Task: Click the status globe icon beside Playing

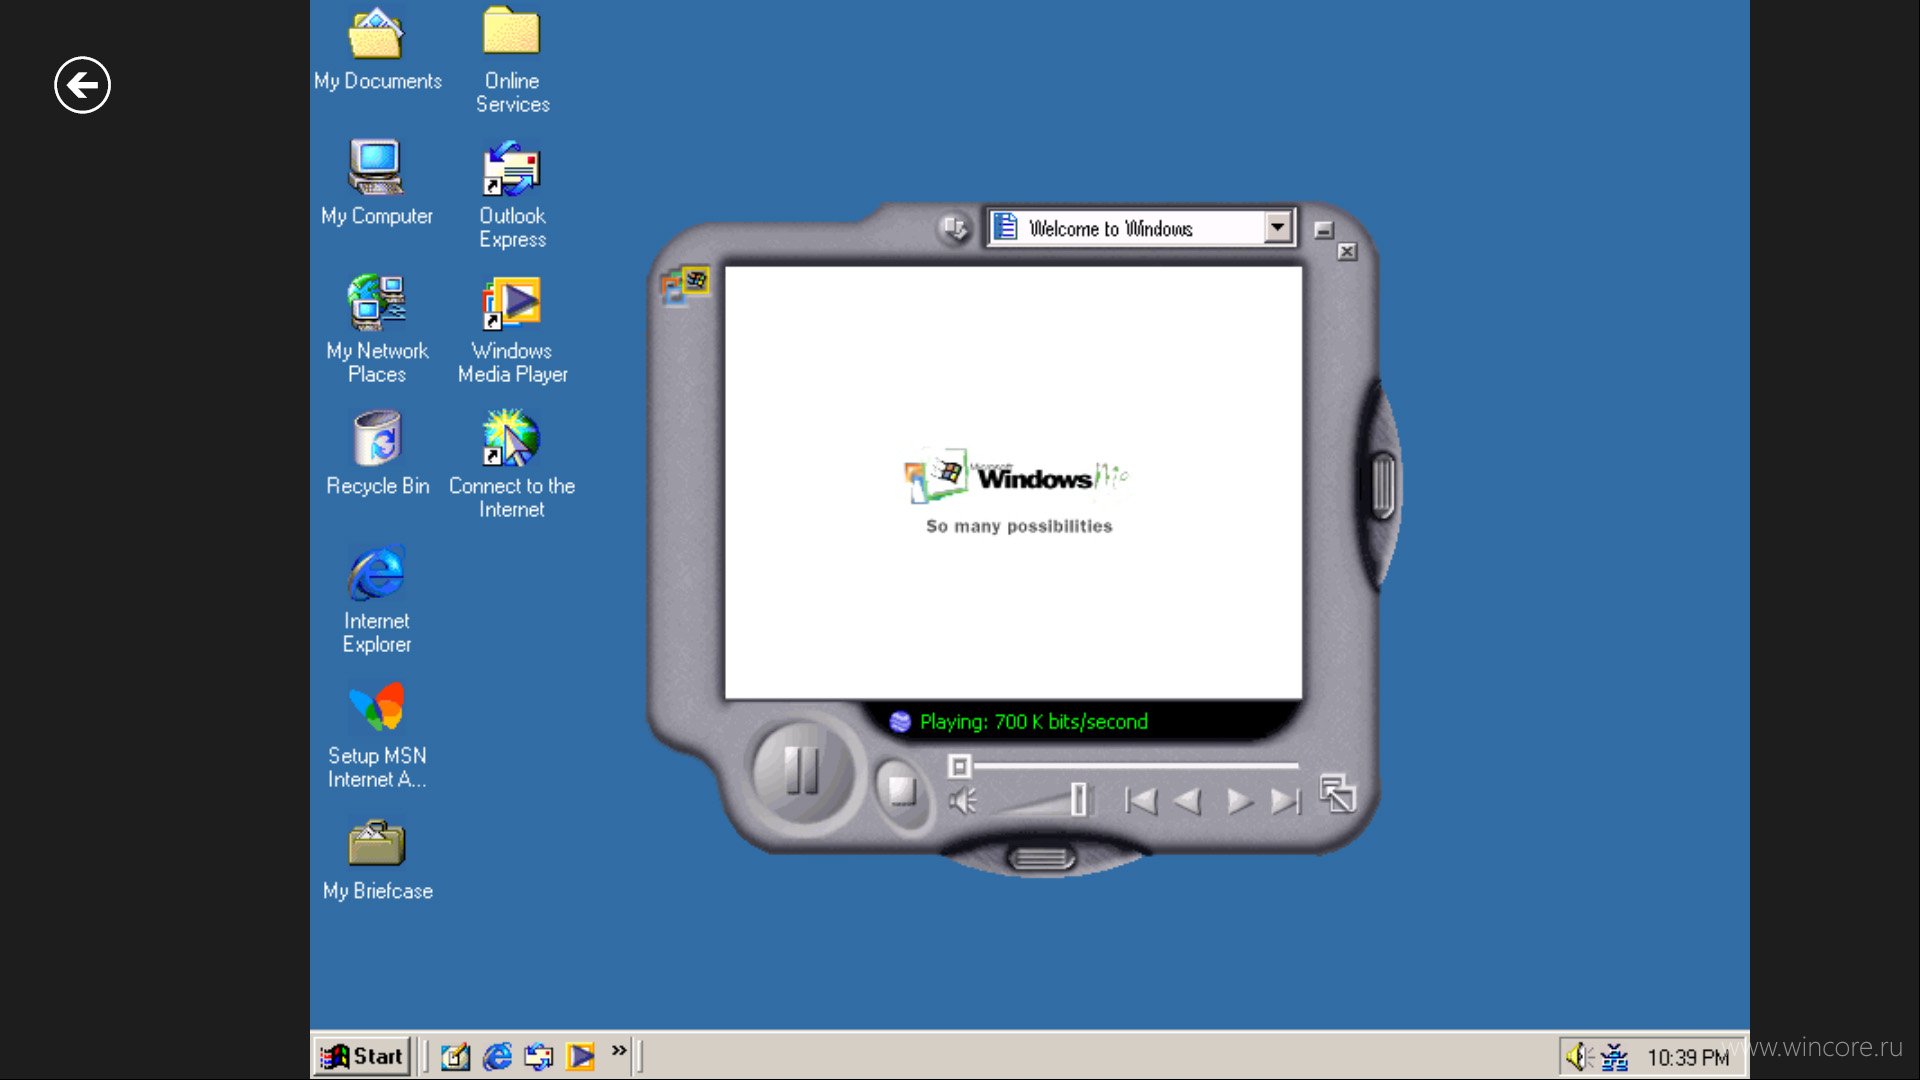Action: coord(900,722)
